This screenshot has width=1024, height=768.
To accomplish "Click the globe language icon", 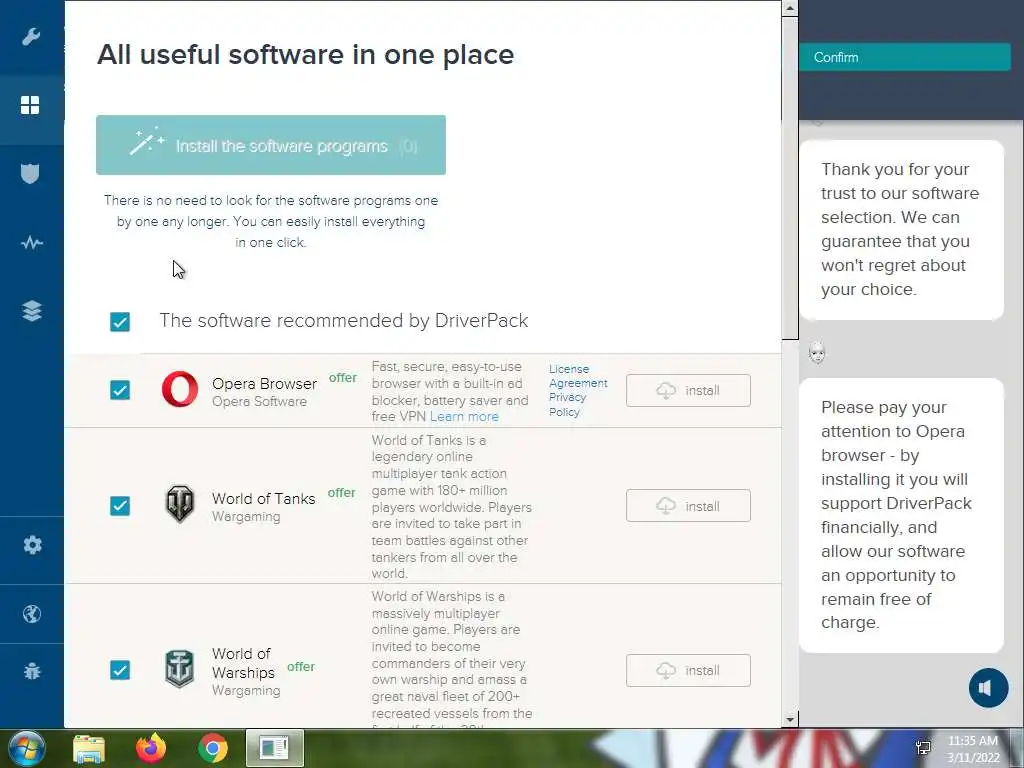I will click(31, 614).
